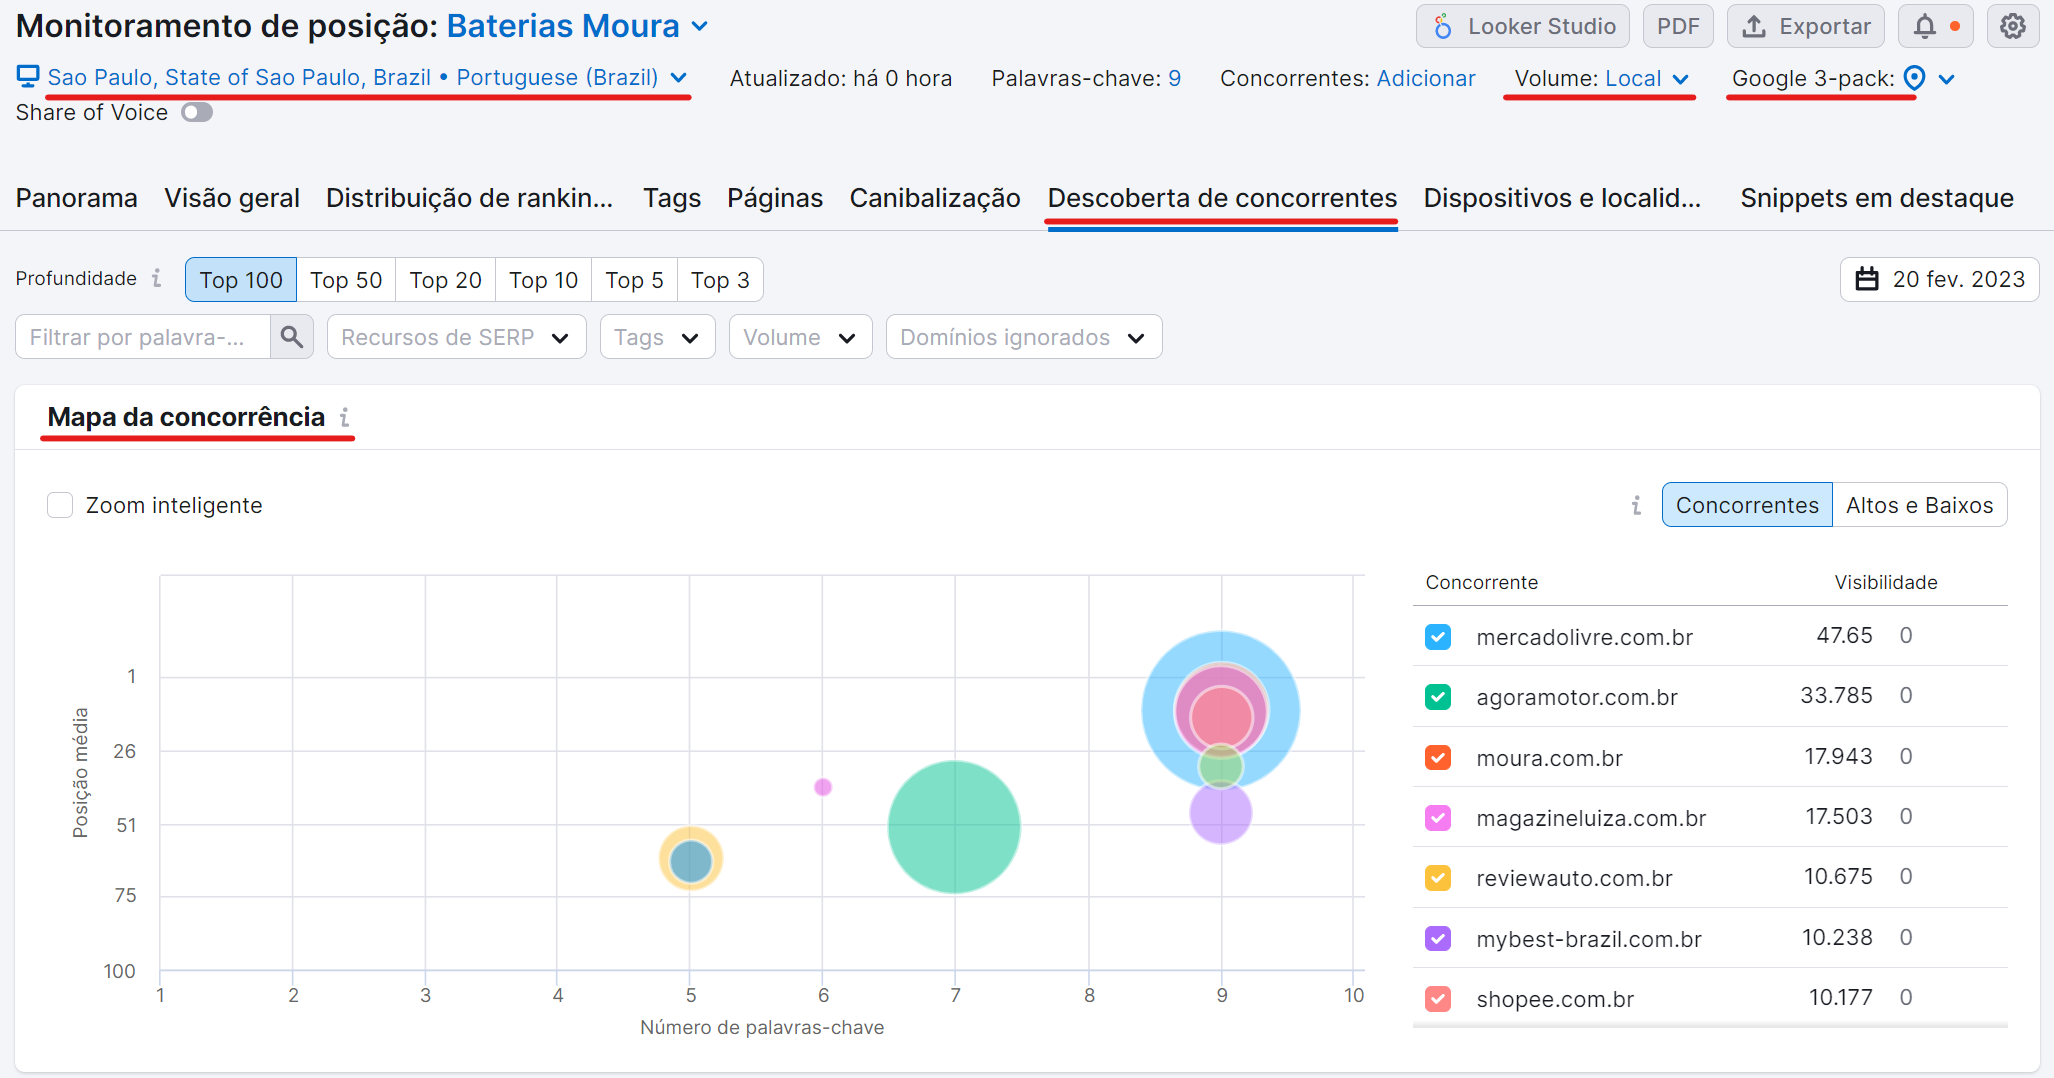Viewport: 2054px width, 1078px height.
Task: Click the info icon beside Mapa da concorrência
Action: 344,418
